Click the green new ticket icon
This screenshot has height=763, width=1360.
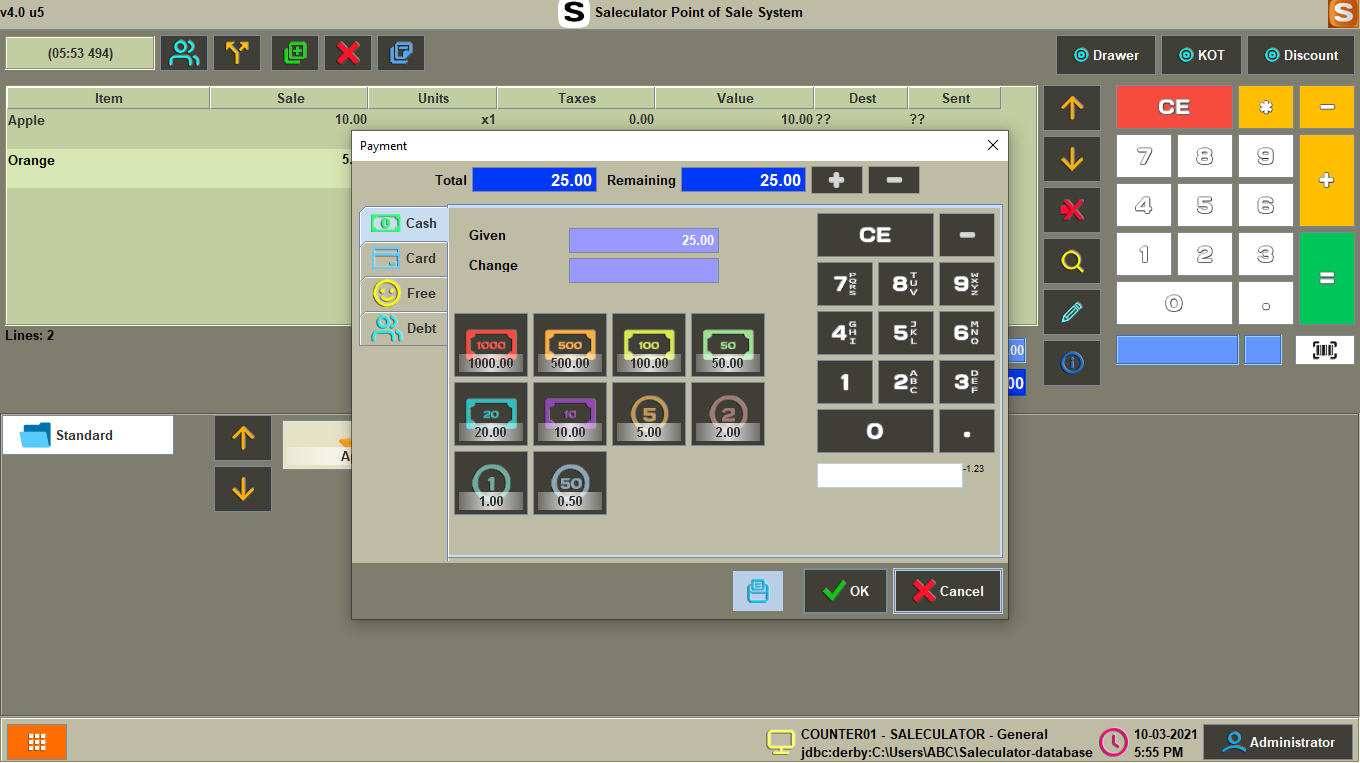(x=295, y=53)
